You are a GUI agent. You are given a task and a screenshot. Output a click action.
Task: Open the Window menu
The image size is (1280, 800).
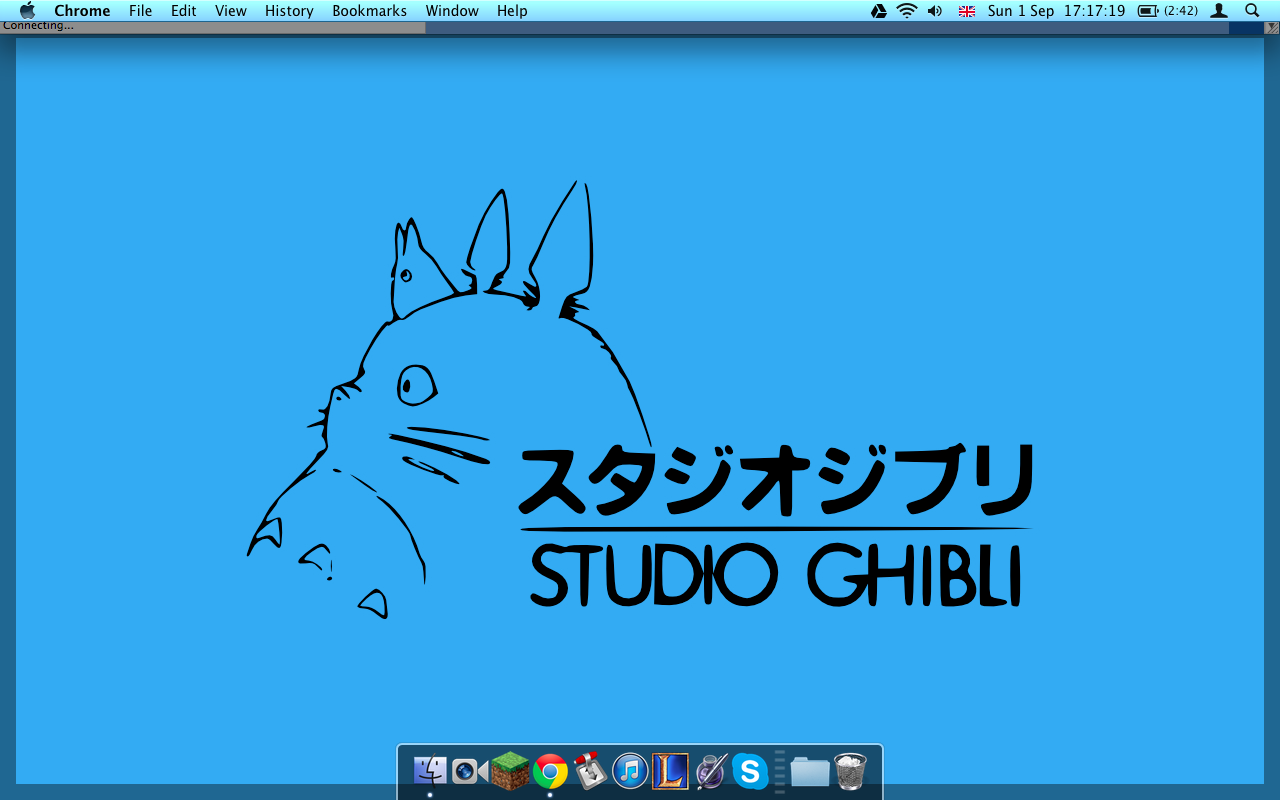click(452, 11)
